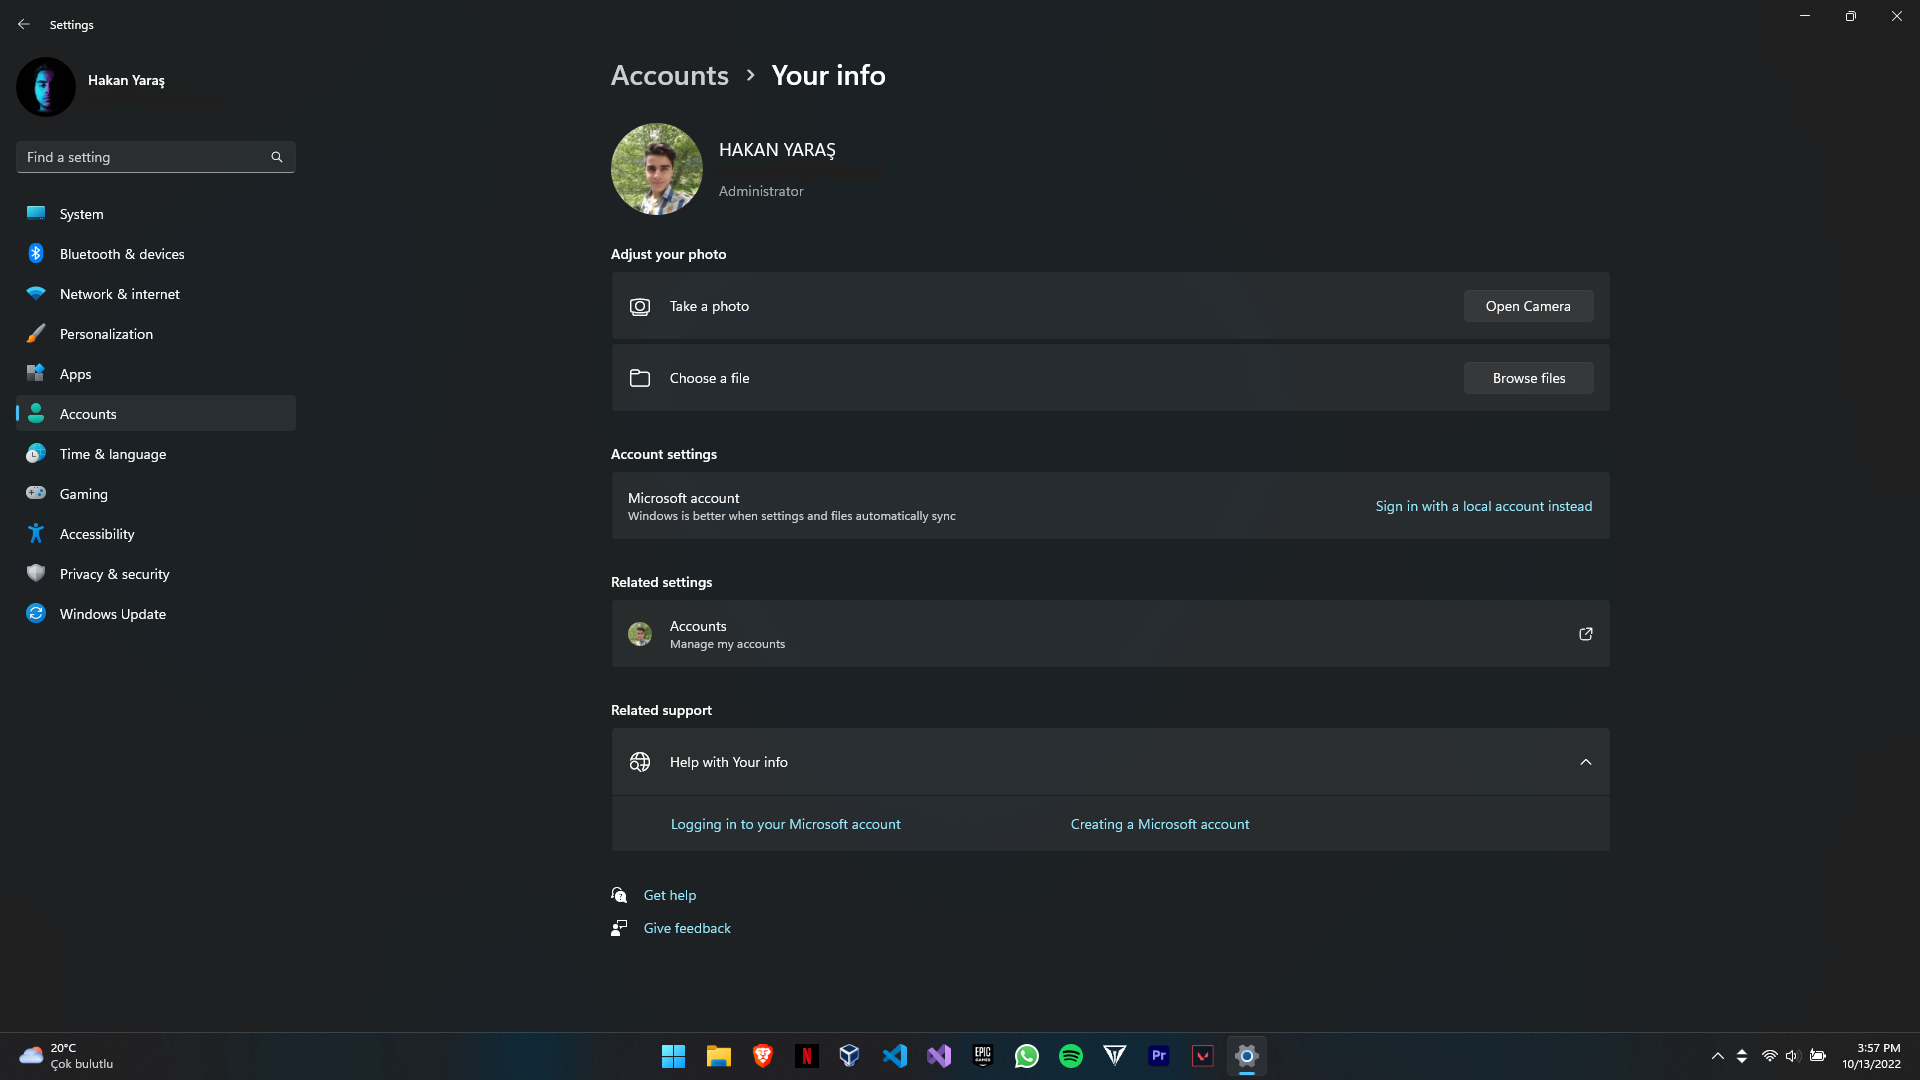Click the back arrow in Settings
The width and height of the screenshot is (1920, 1080).
tap(24, 24)
